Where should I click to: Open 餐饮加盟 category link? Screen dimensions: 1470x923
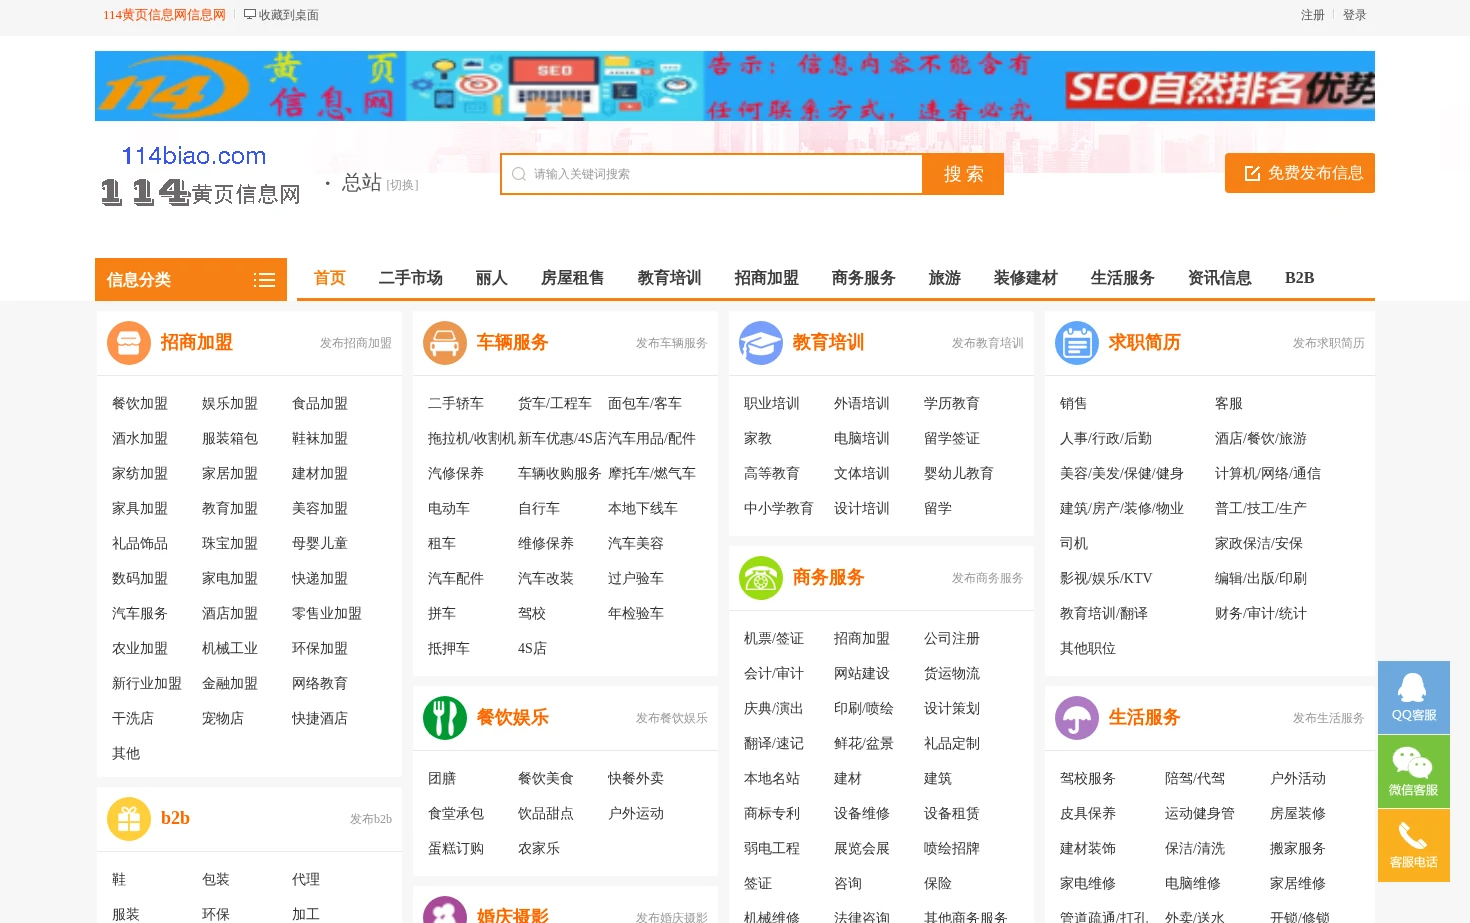click(140, 404)
